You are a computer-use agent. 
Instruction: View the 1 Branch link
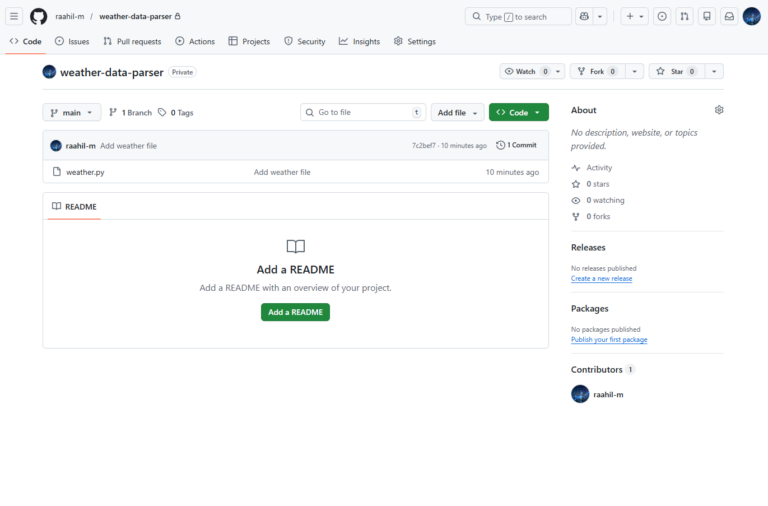click(x=130, y=113)
